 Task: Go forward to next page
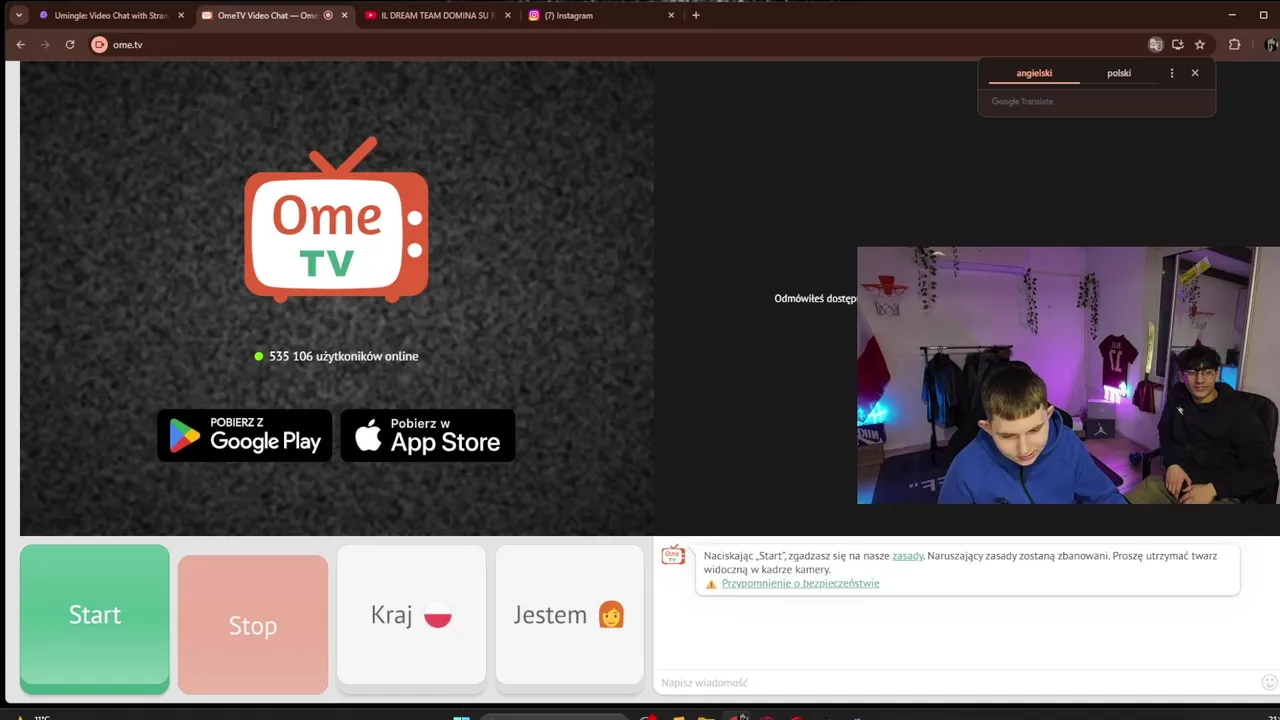point(45,44)
